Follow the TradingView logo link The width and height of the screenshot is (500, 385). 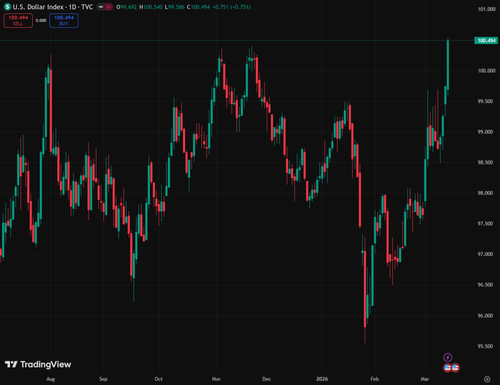(38, 364)
